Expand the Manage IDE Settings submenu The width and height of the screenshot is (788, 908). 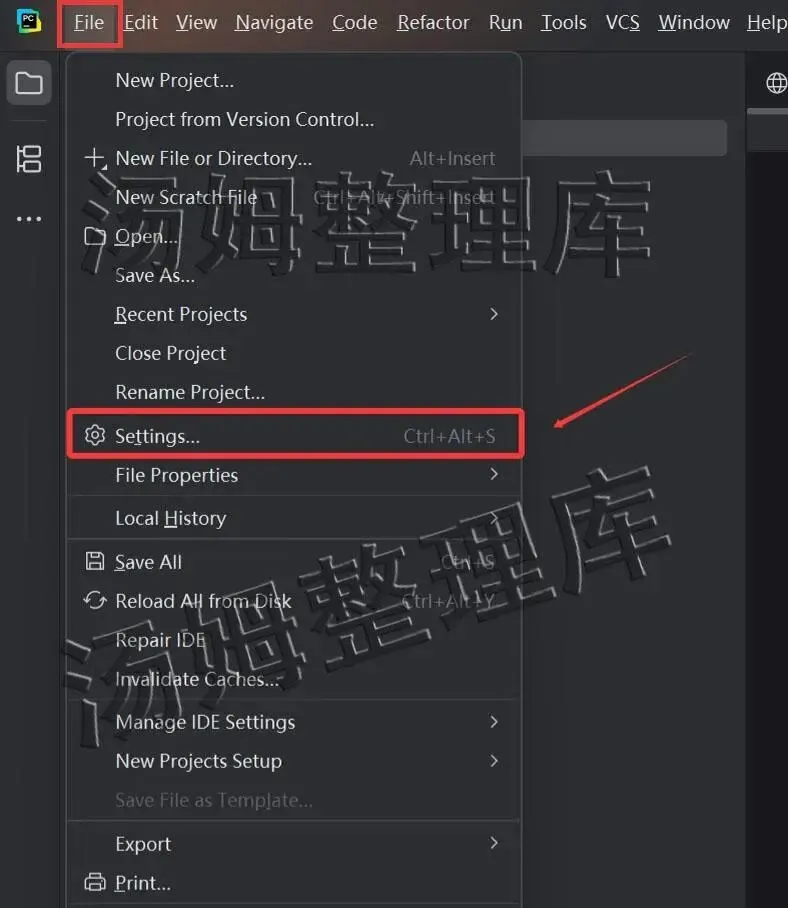[x=494, y=722]
